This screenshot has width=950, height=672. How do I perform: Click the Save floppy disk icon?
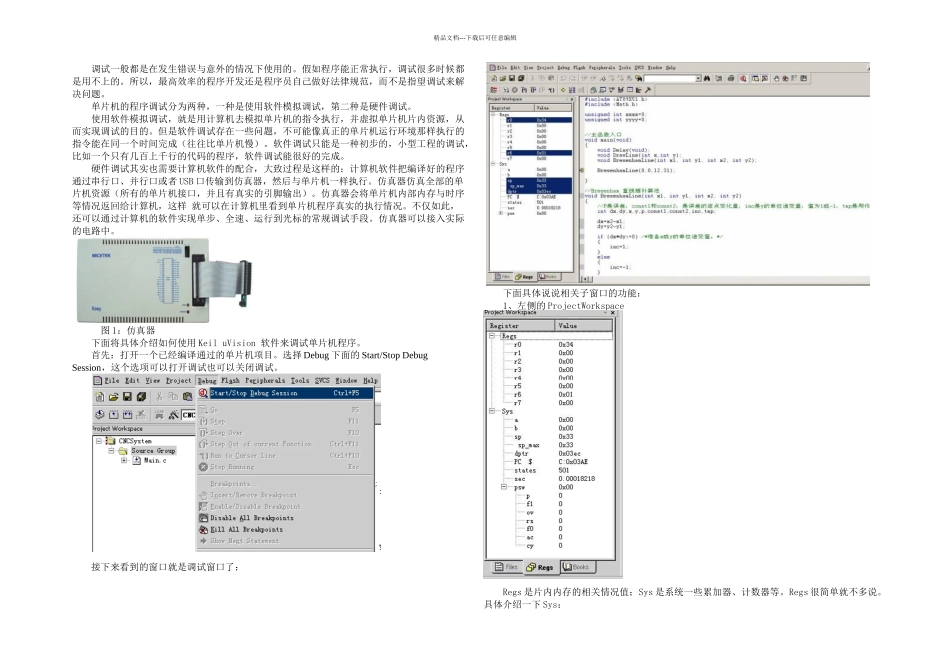tap(127, 397)
